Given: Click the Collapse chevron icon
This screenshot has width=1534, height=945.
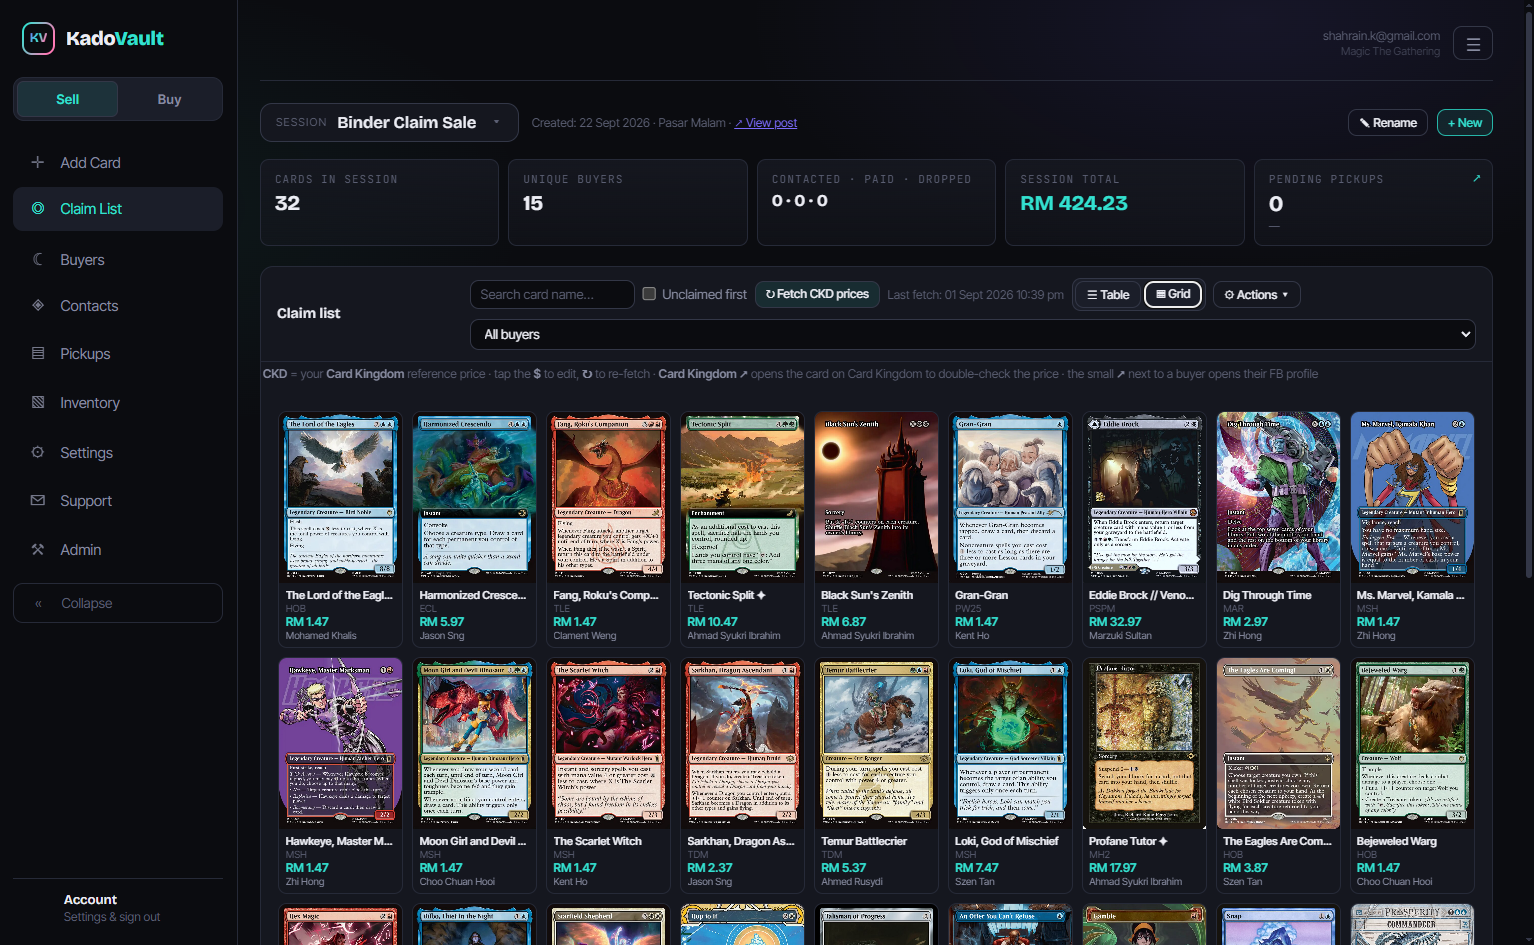Looking at the screenshot, I should [x=39, y=603].
